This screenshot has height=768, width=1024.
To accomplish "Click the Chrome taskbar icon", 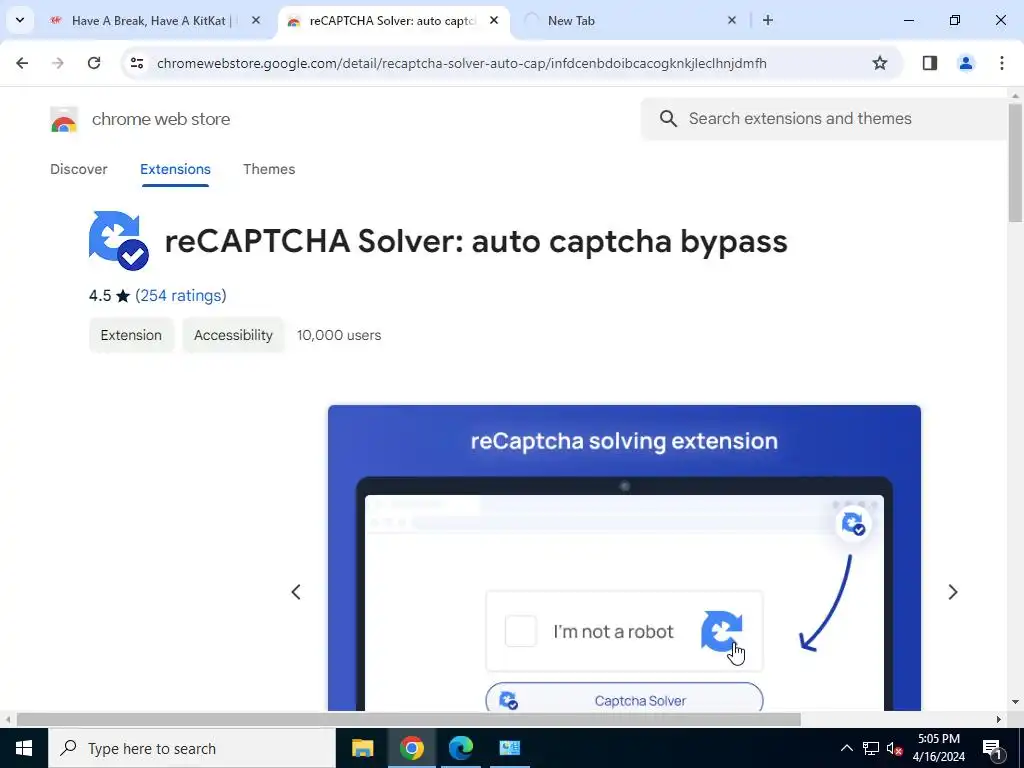I will click(x=411, y=748).
